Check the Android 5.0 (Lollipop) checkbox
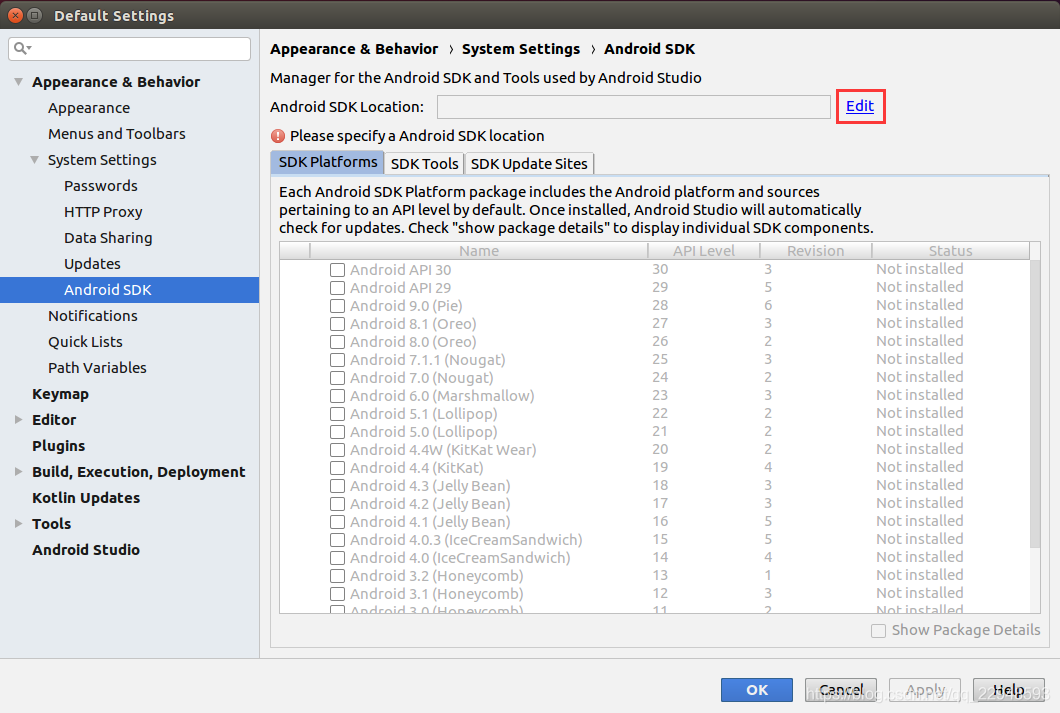 [337, 432]
